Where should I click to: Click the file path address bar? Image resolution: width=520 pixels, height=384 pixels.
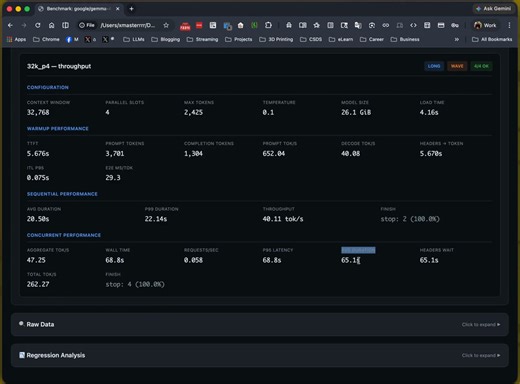[x=128, y=25]
